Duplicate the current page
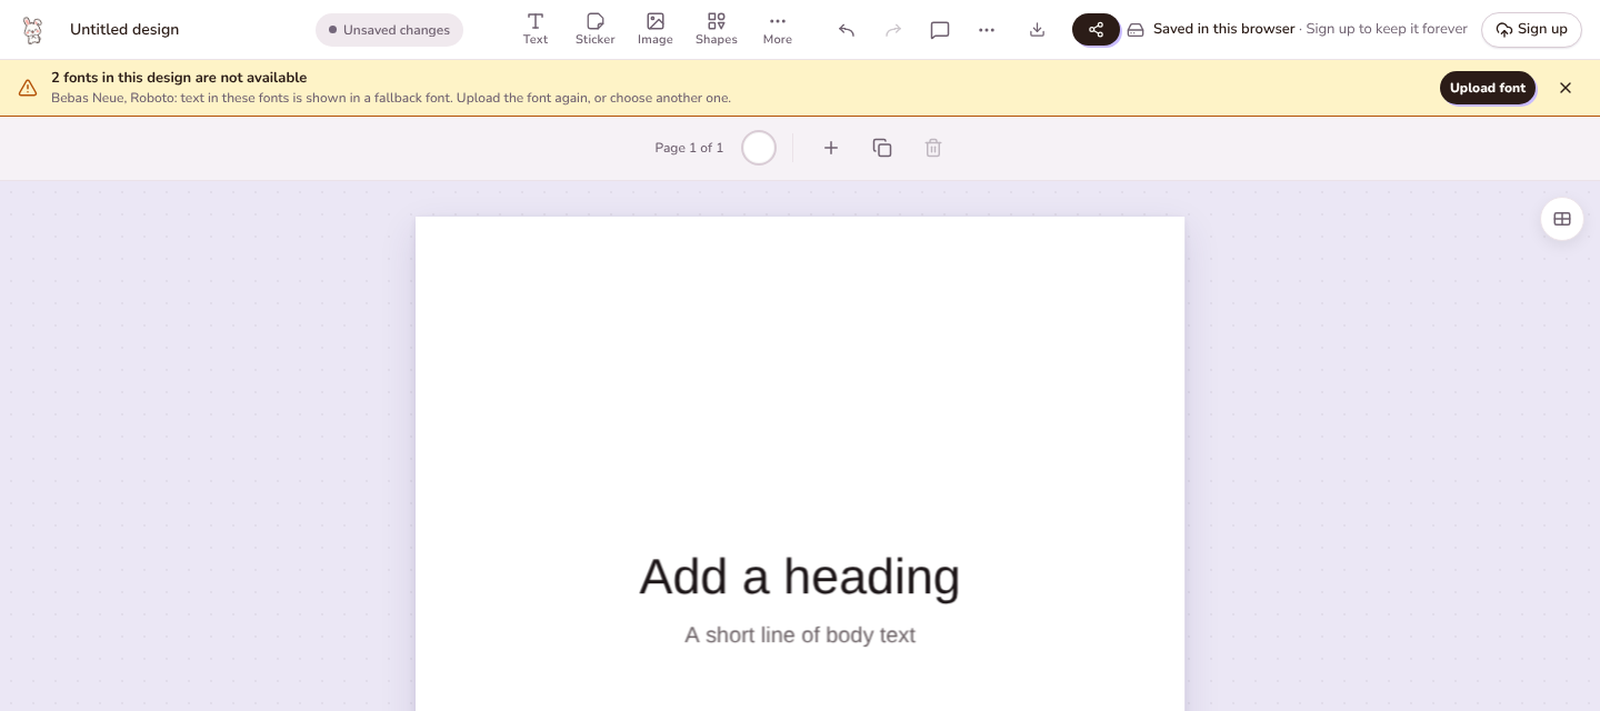 [882, 148]
